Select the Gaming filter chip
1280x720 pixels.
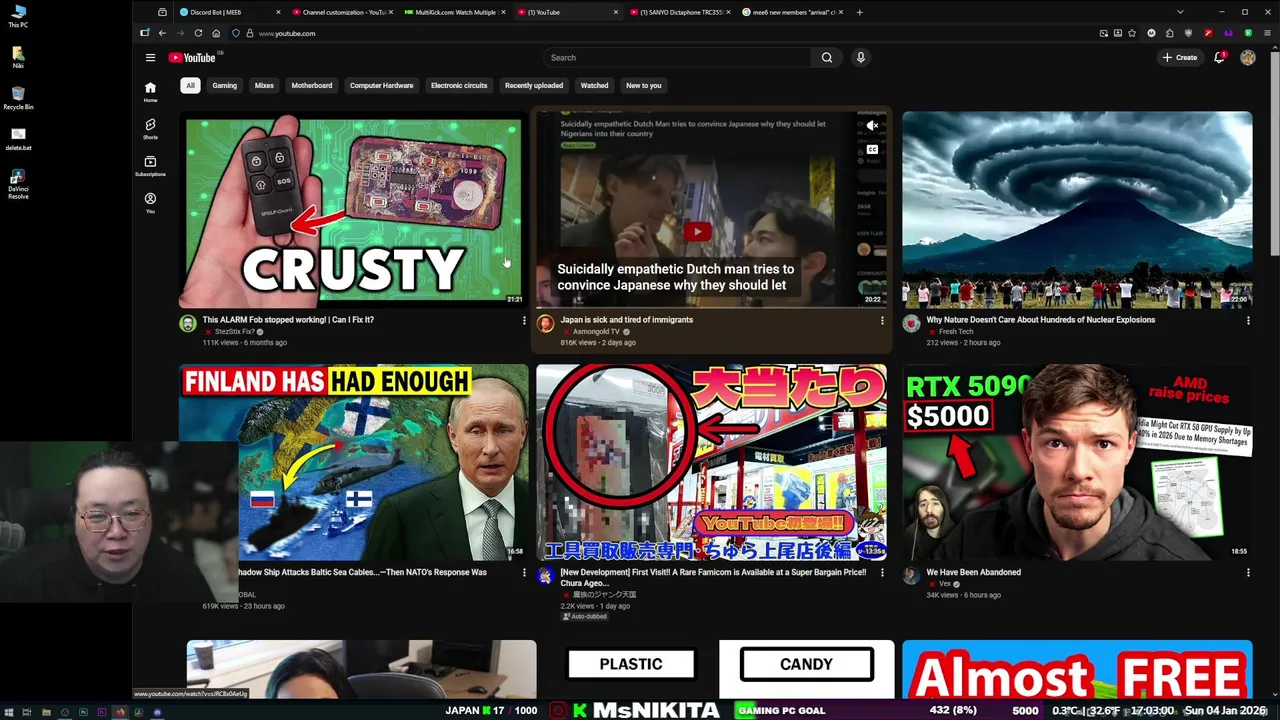pyautogui.click(x=224, y=85)
